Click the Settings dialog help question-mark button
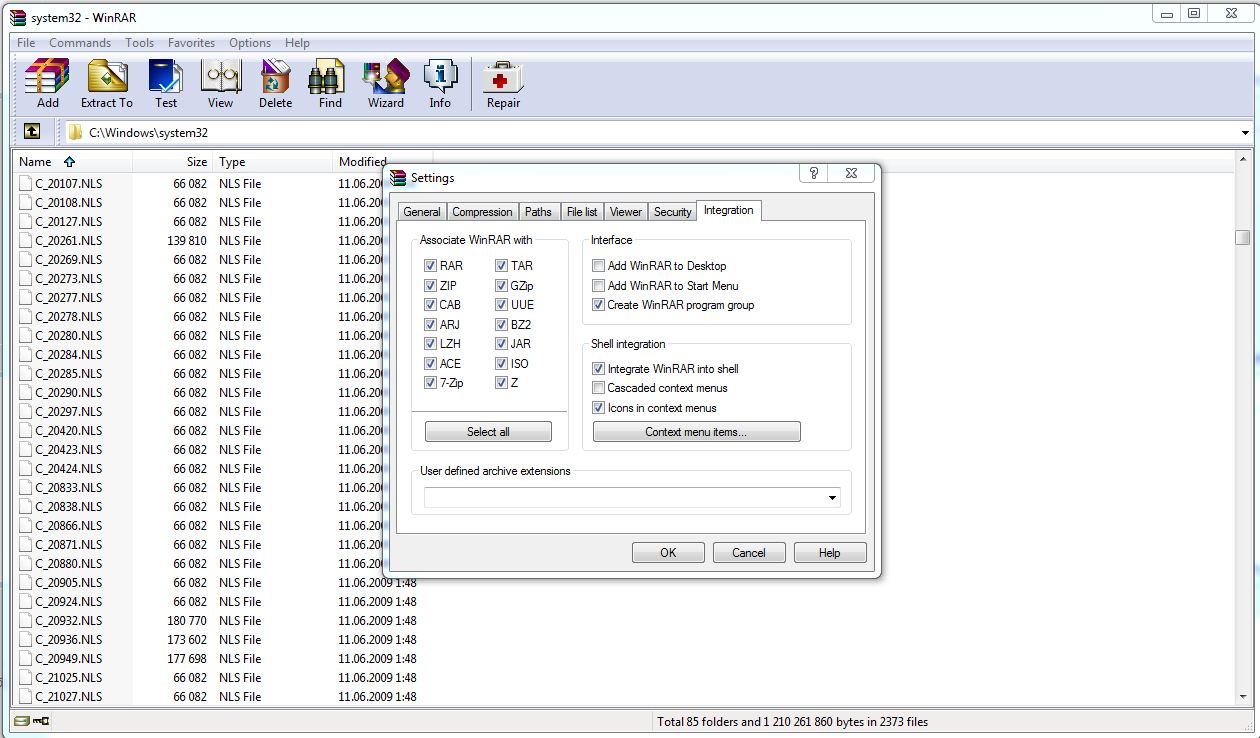 (x=814, y=173)
